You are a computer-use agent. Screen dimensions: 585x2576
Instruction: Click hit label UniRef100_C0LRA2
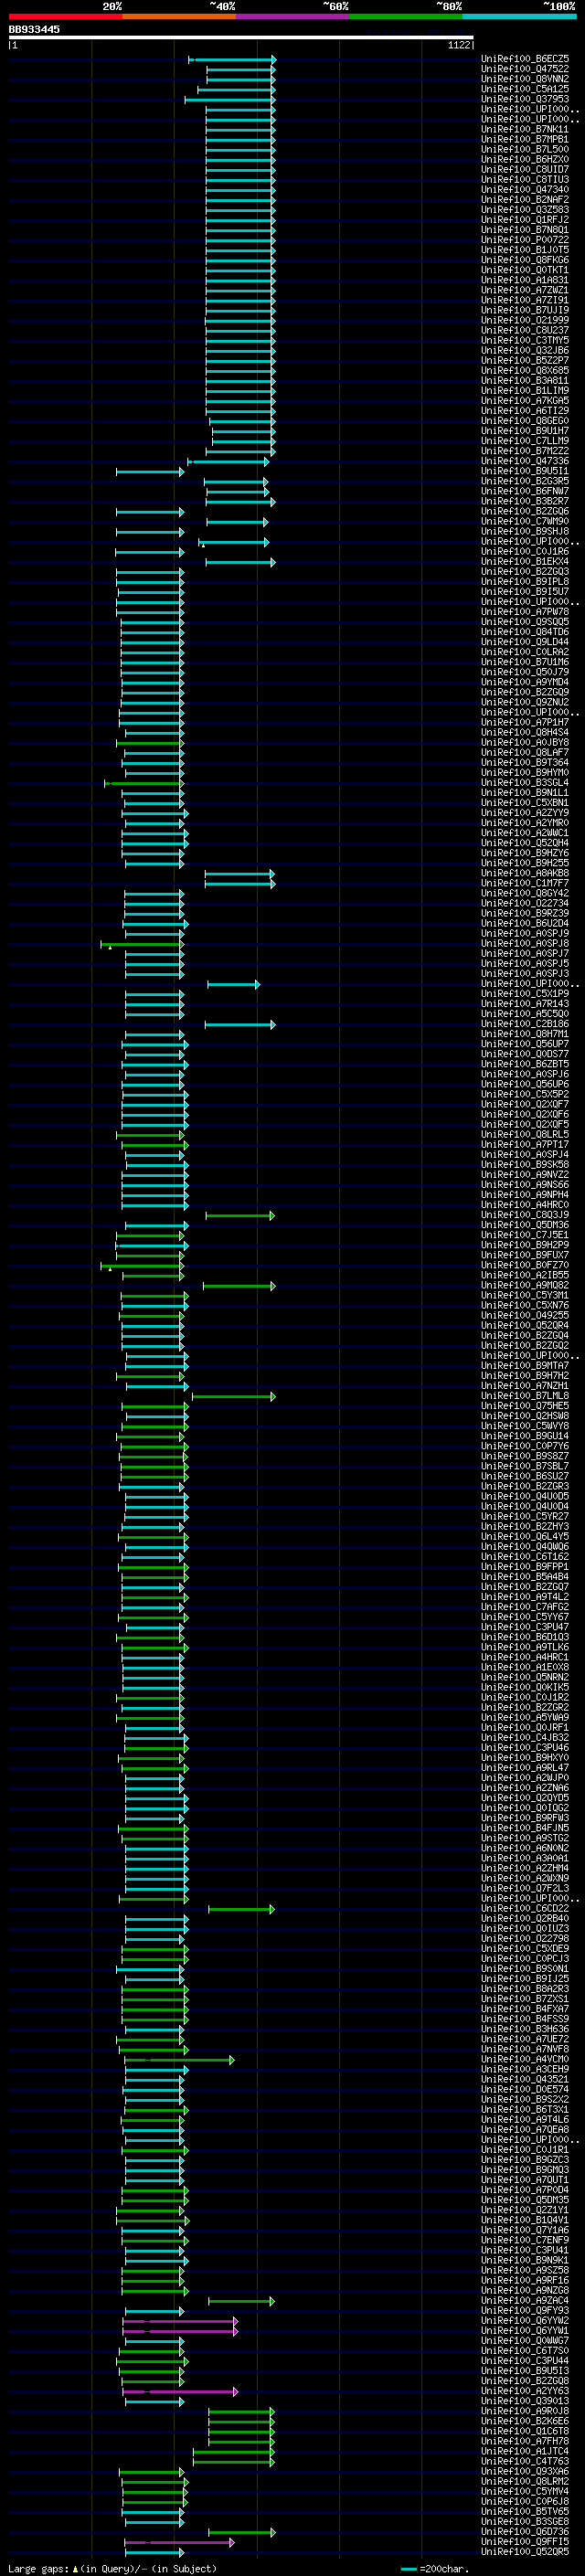pos(525,652)
